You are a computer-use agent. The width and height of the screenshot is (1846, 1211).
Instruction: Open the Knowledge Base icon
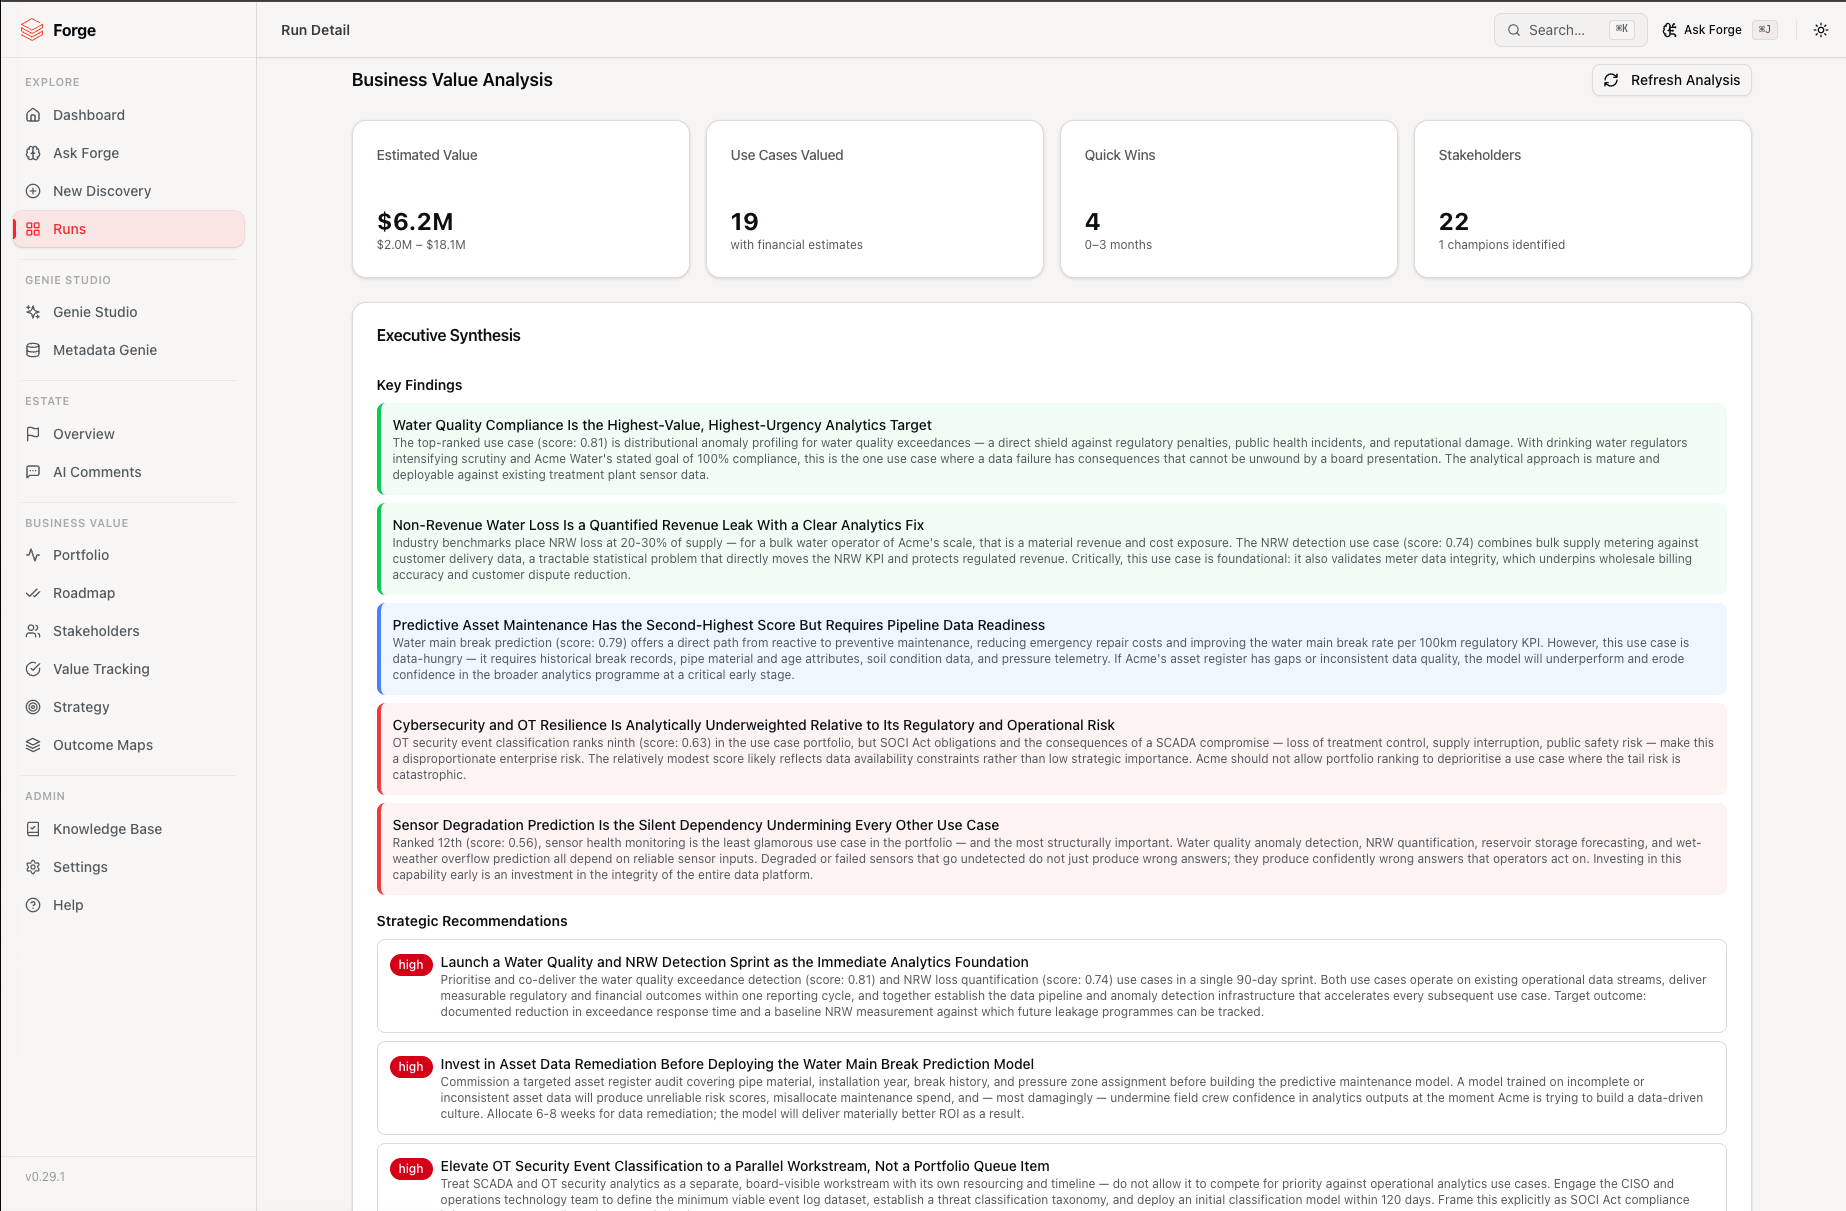coord(33,829)
